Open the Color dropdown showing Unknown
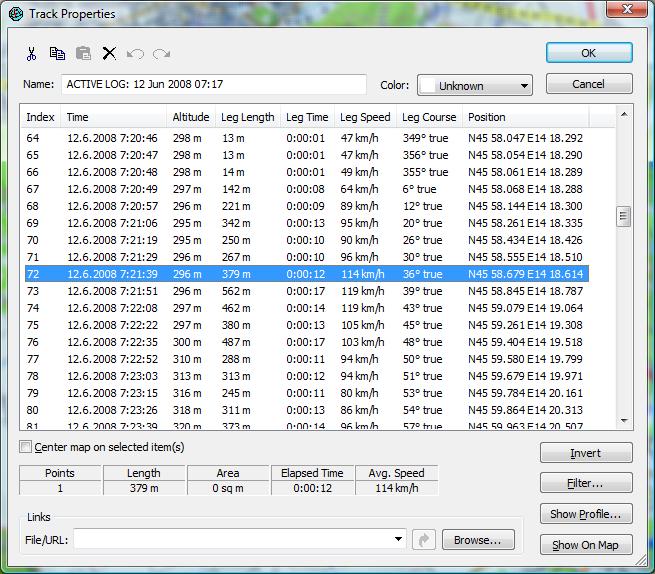The image size is (655, 574). click(475, 86)
